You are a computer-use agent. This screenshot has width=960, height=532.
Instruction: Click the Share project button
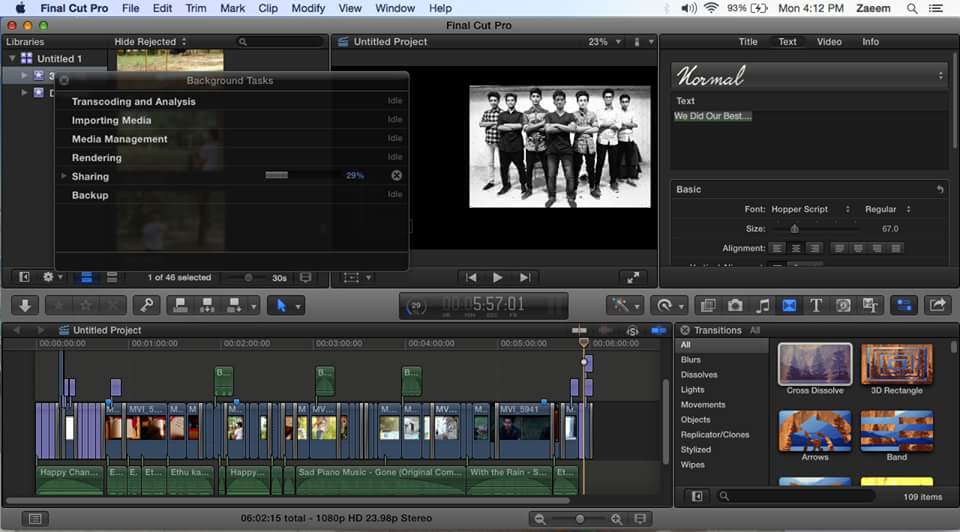point(937,305)
